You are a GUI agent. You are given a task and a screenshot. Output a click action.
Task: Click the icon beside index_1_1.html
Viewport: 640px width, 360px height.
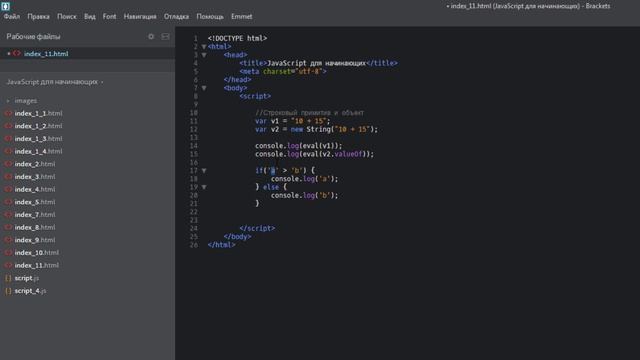[8, 113]
